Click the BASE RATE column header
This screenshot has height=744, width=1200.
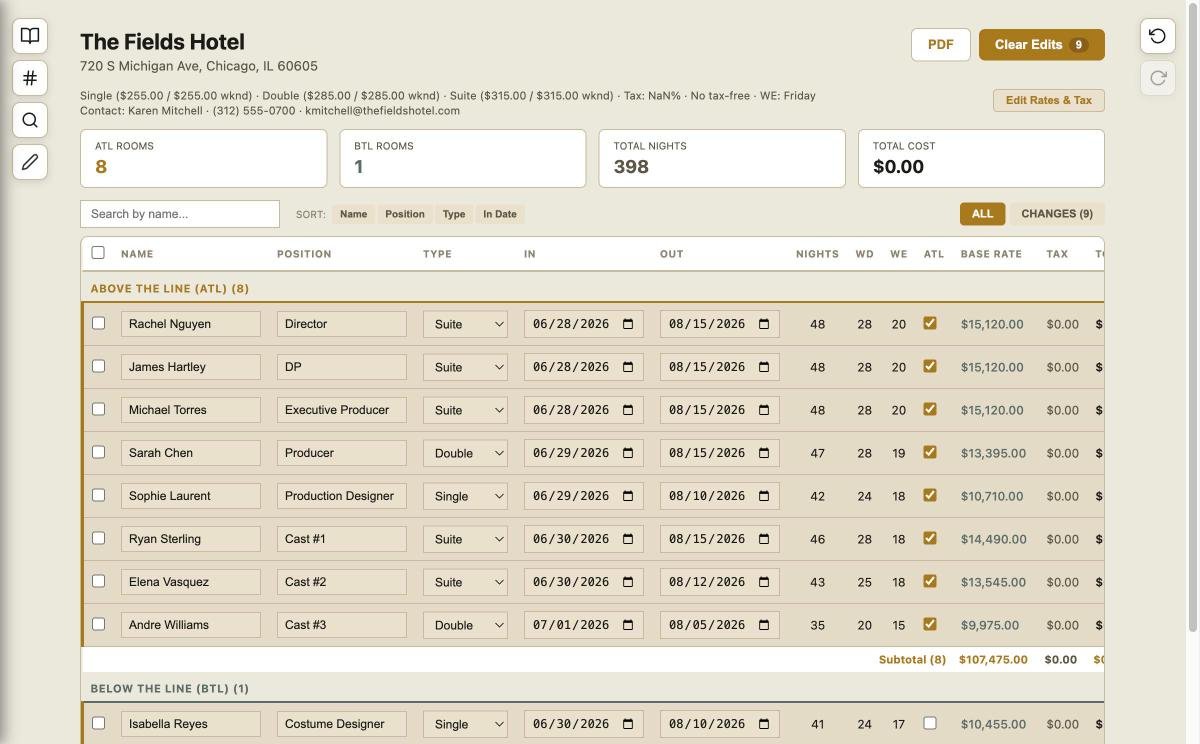pyautogui.click(x=991, y=254)
